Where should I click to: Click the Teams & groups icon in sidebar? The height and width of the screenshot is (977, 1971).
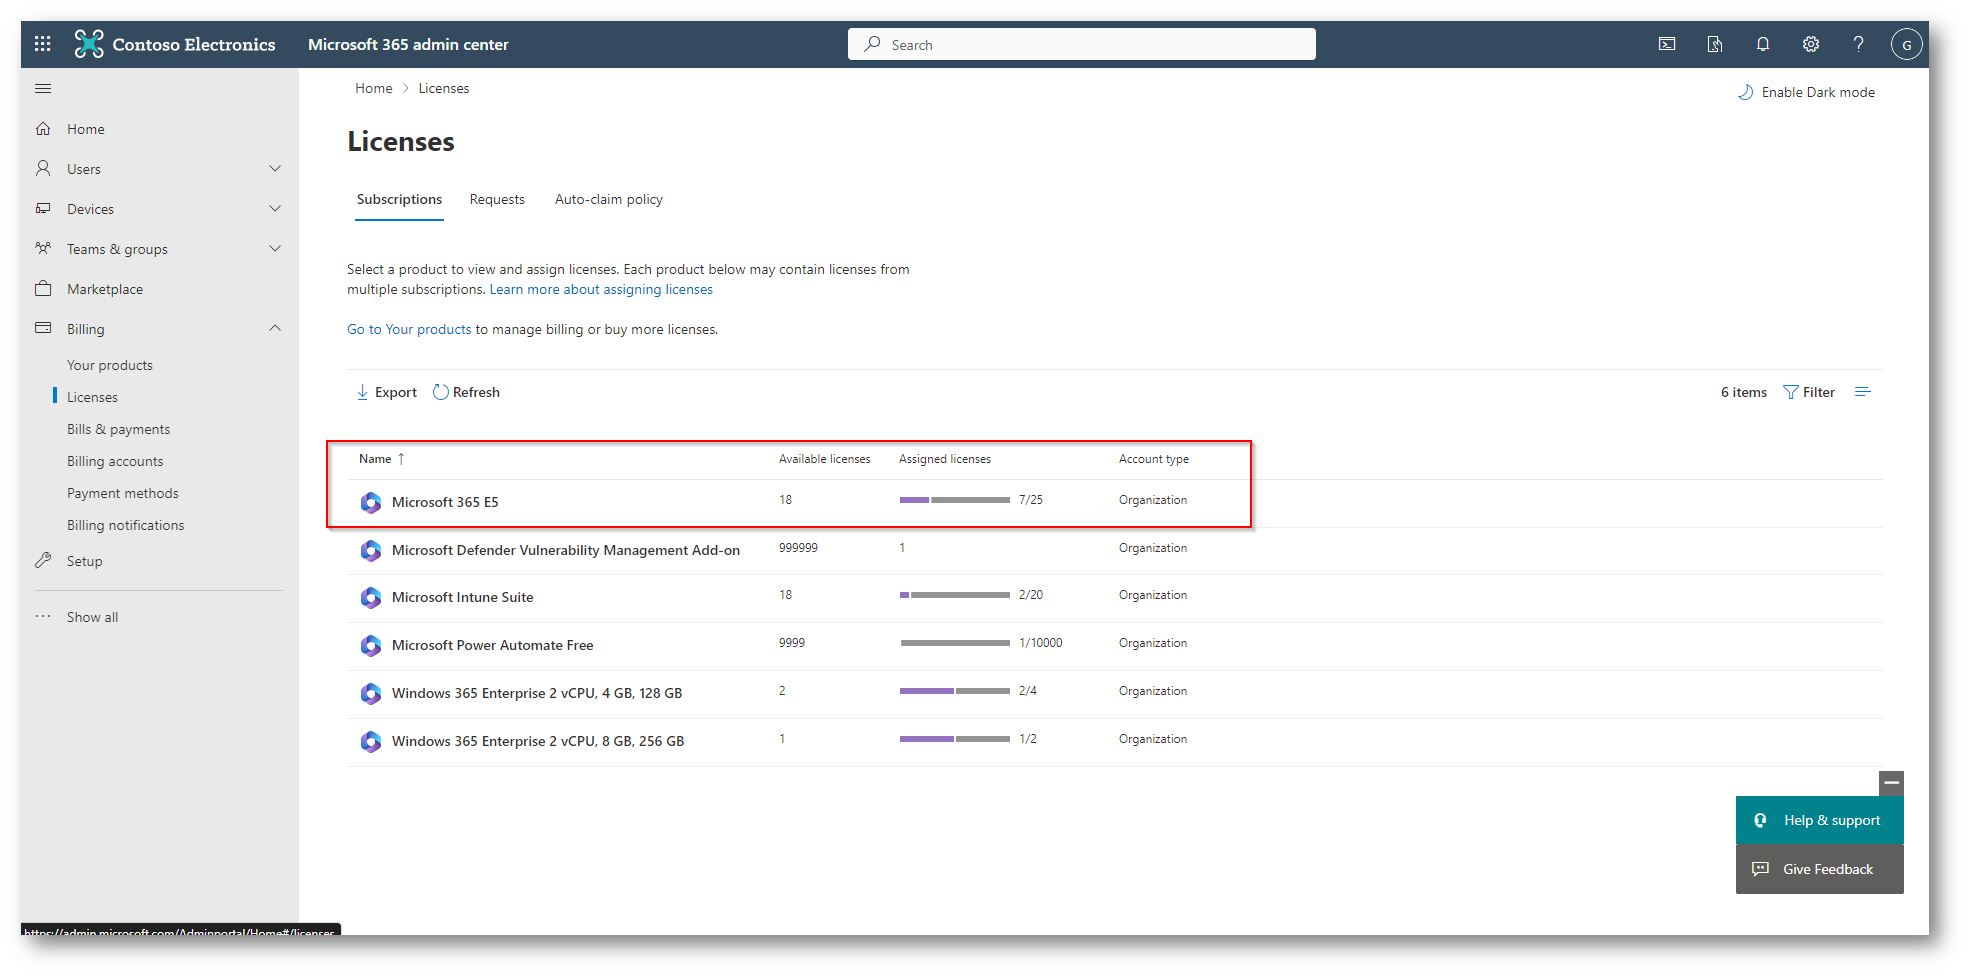[x=43, y=248]
